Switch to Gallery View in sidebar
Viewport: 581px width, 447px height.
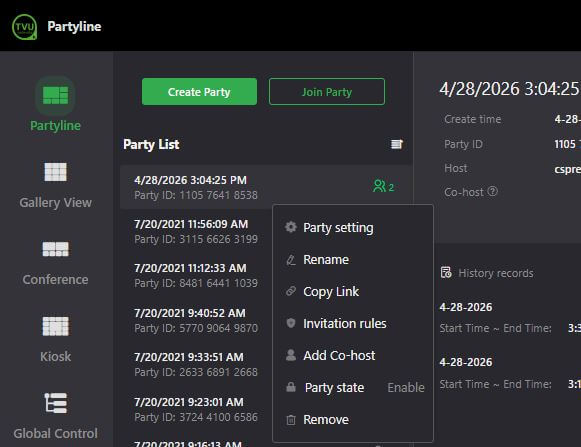coord(55,185)
